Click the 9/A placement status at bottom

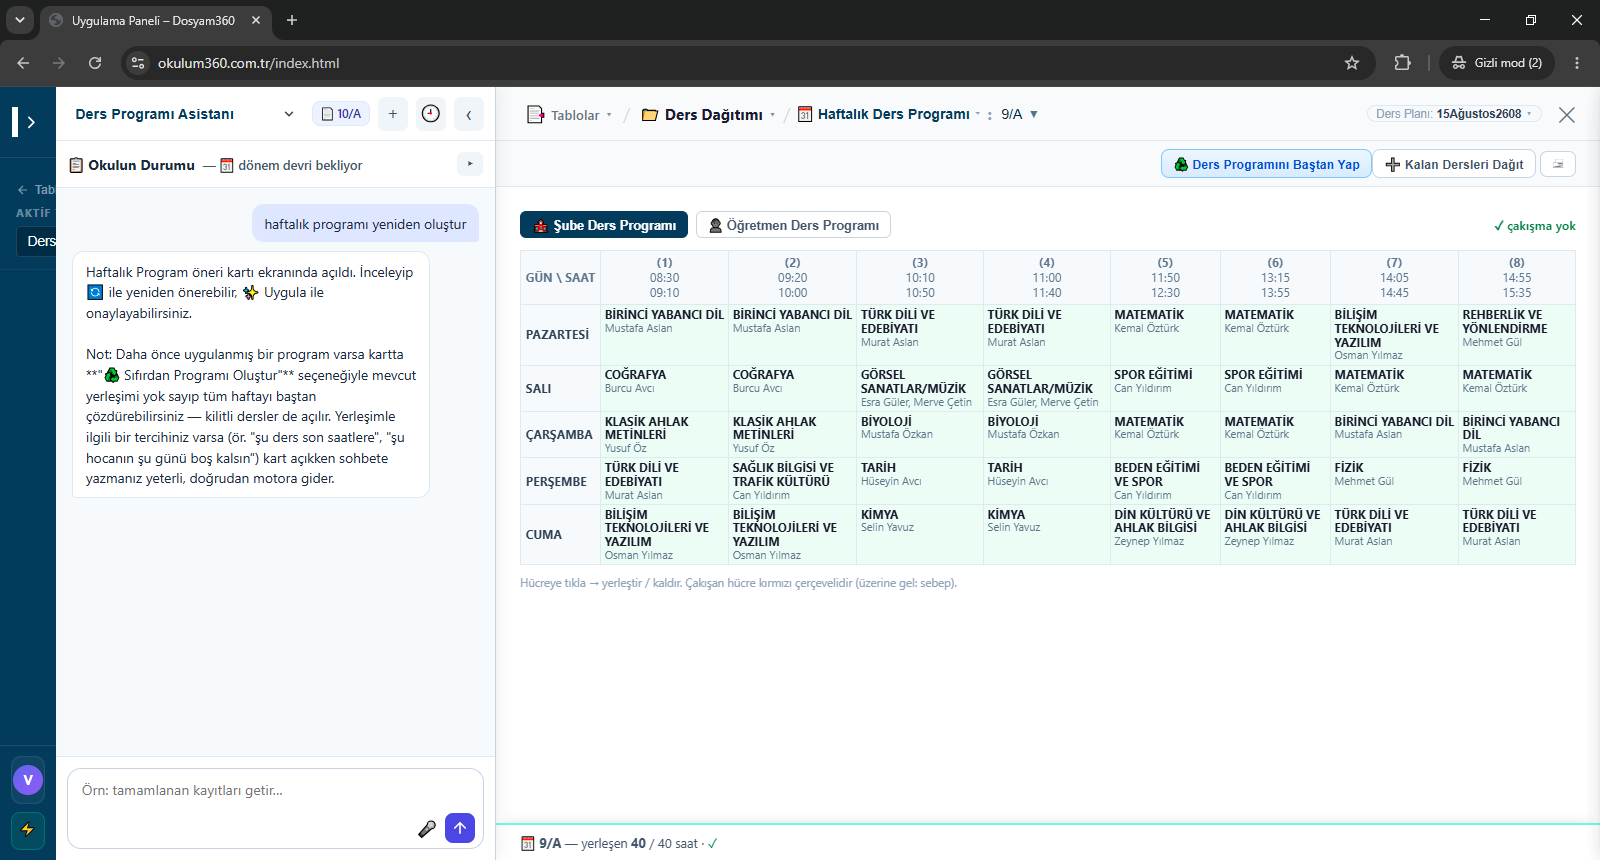pos(619,843)
